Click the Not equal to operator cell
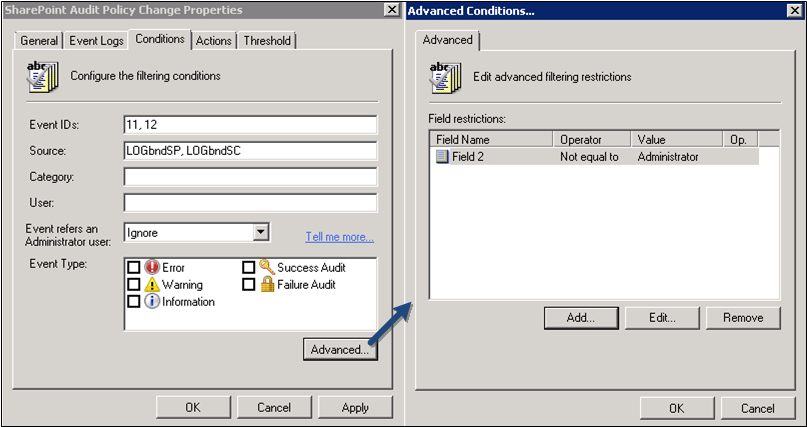 [x=589, y=157]
